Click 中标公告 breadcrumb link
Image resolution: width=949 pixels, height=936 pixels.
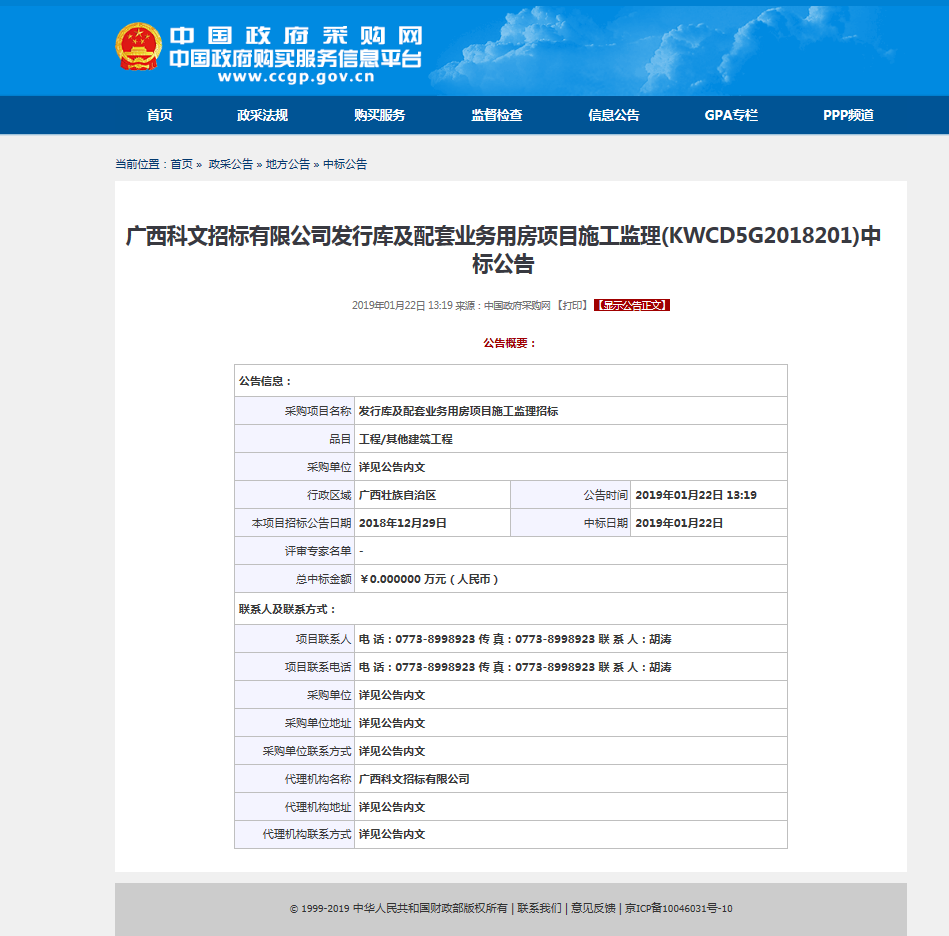point(345,164)
